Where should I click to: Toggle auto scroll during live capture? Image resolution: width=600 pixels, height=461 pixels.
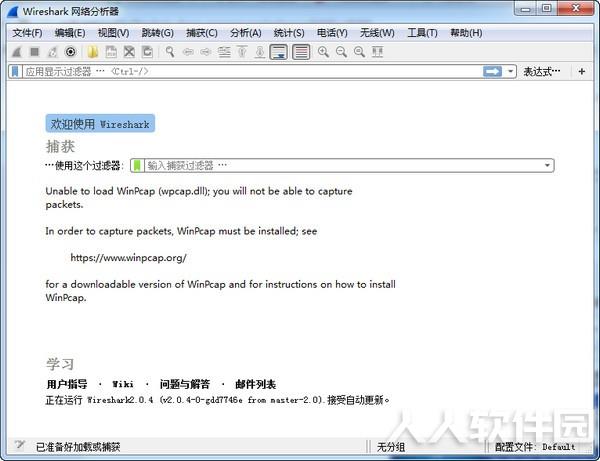[x=279, y=52]
